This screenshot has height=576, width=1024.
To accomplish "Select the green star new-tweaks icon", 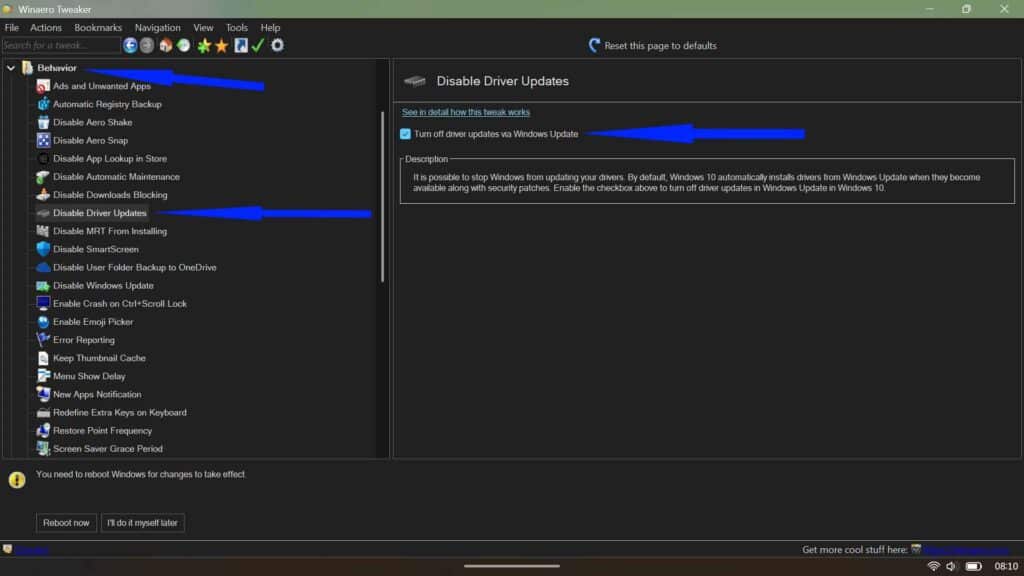I will click(203, 45).
